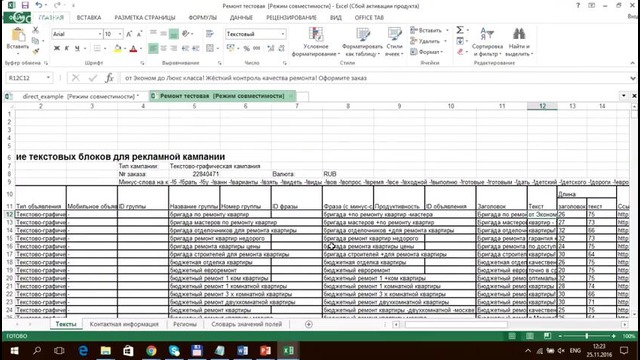Align cell text left
Image resolution: width=640 pixels, height=360 pixels.
click(153, 49)
